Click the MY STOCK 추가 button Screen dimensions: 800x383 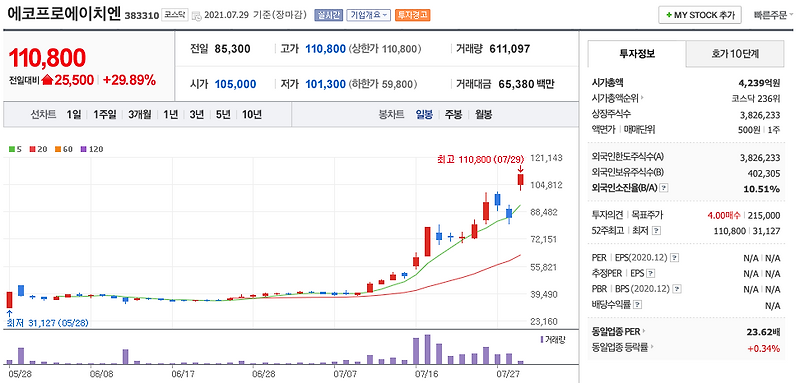[x=699, y=15]
